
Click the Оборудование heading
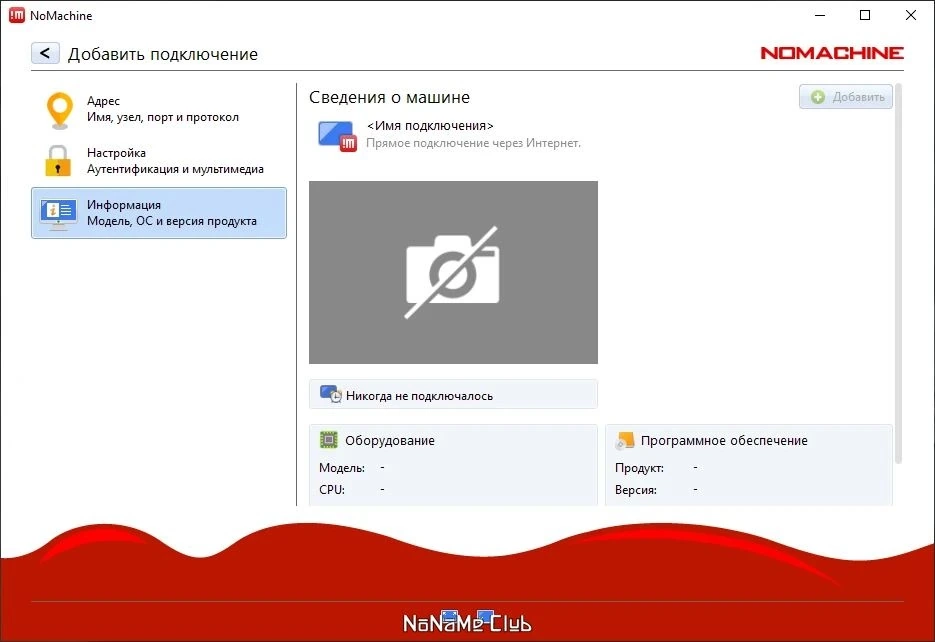(389, 441)
